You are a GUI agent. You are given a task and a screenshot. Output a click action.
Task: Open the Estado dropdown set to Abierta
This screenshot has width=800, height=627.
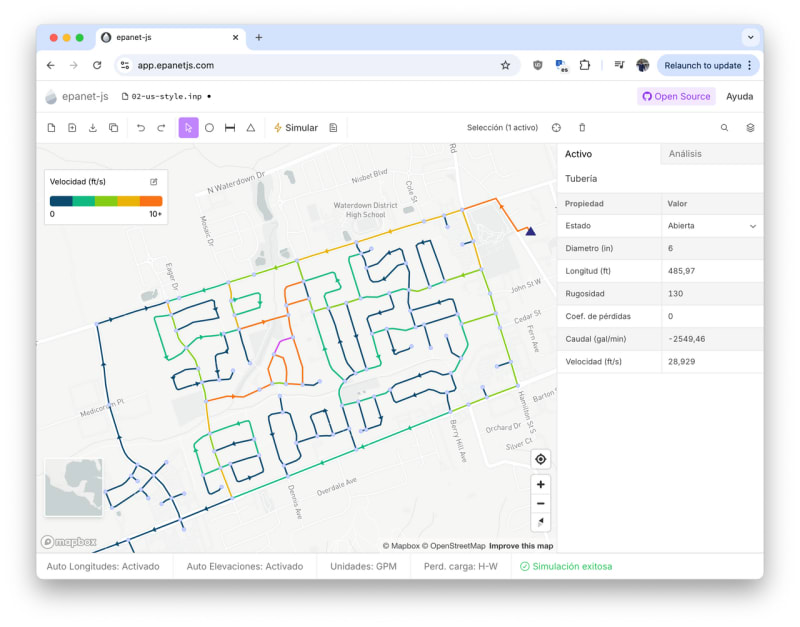(710, 226)
